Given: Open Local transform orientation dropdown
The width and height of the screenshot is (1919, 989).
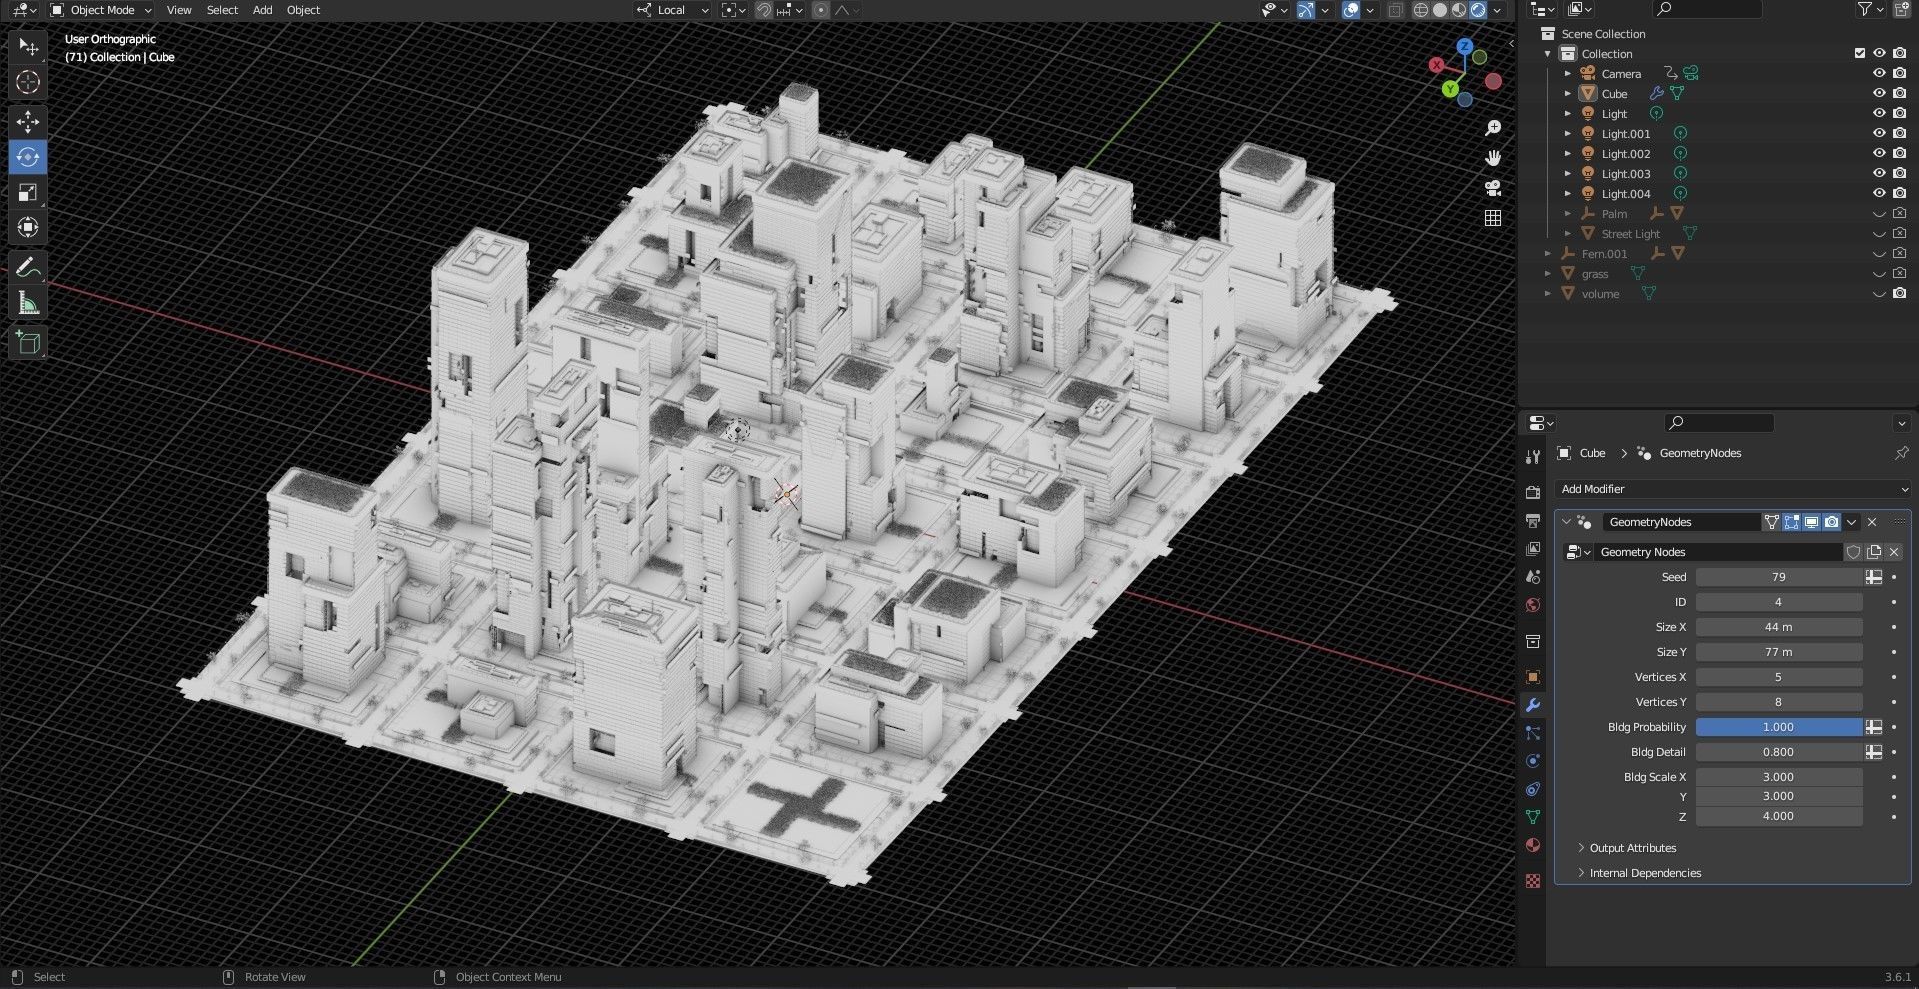Looking at the screenshot, I should click(672, 10).
